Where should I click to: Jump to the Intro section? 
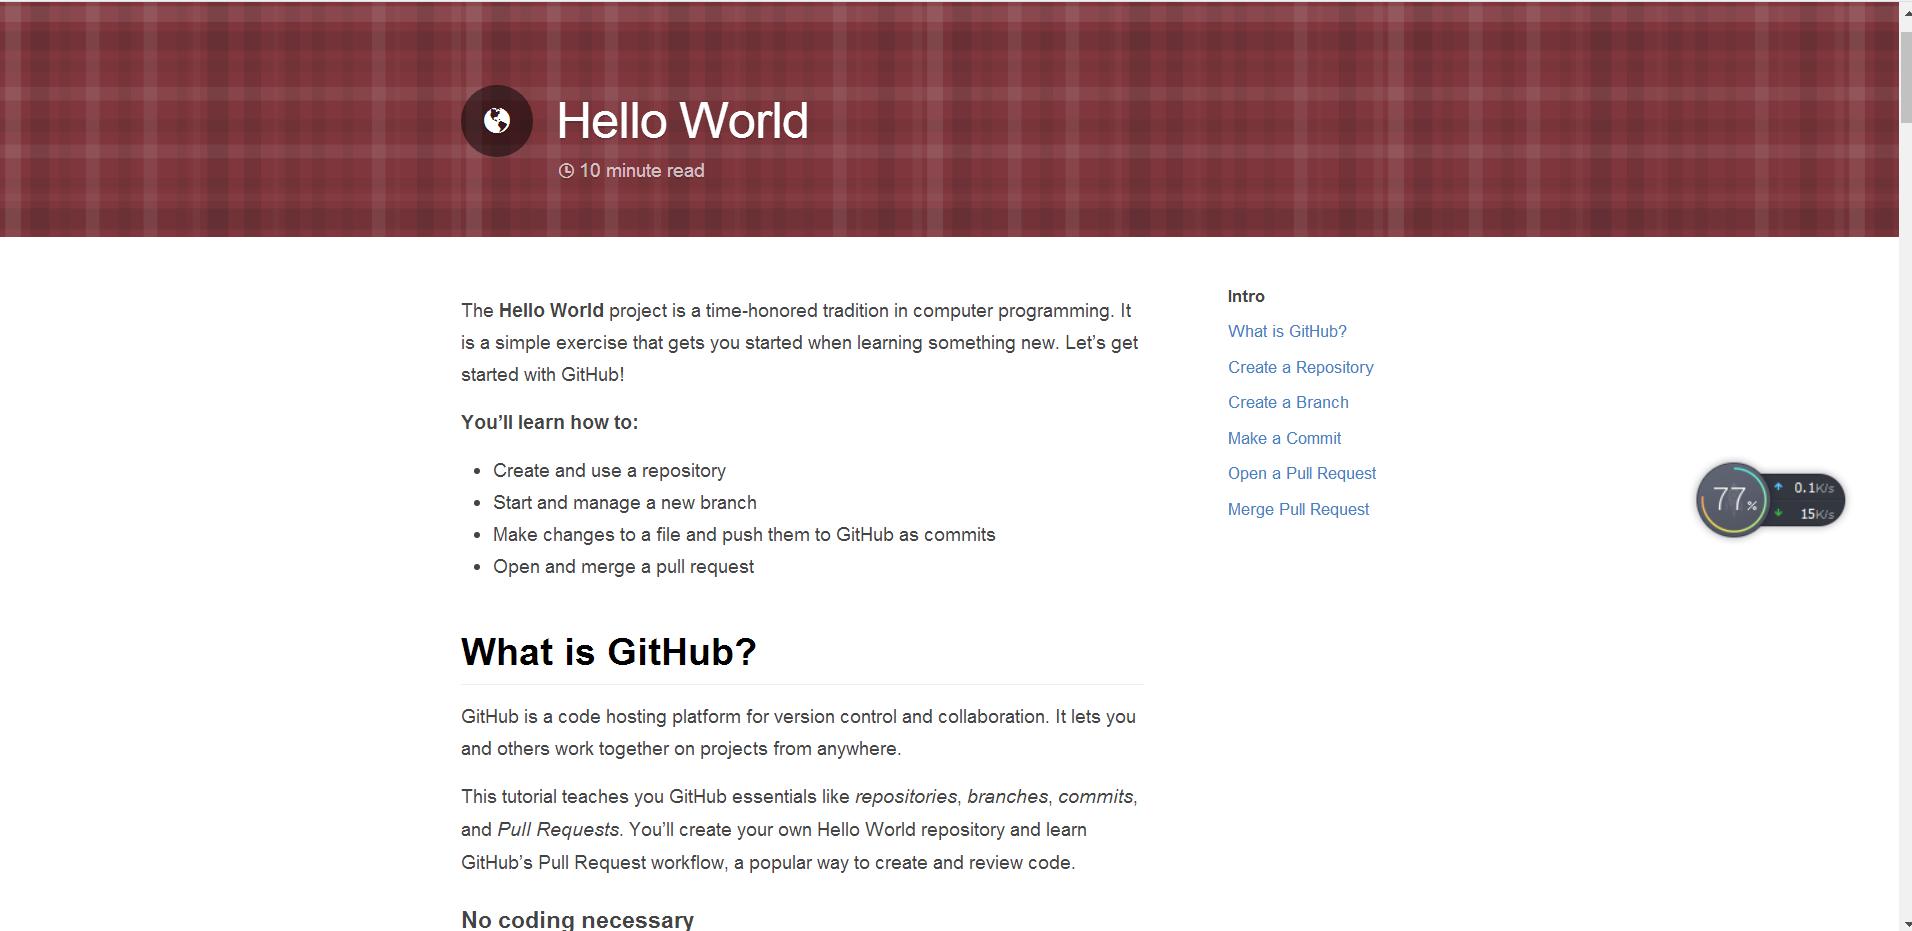point(1246,296)
